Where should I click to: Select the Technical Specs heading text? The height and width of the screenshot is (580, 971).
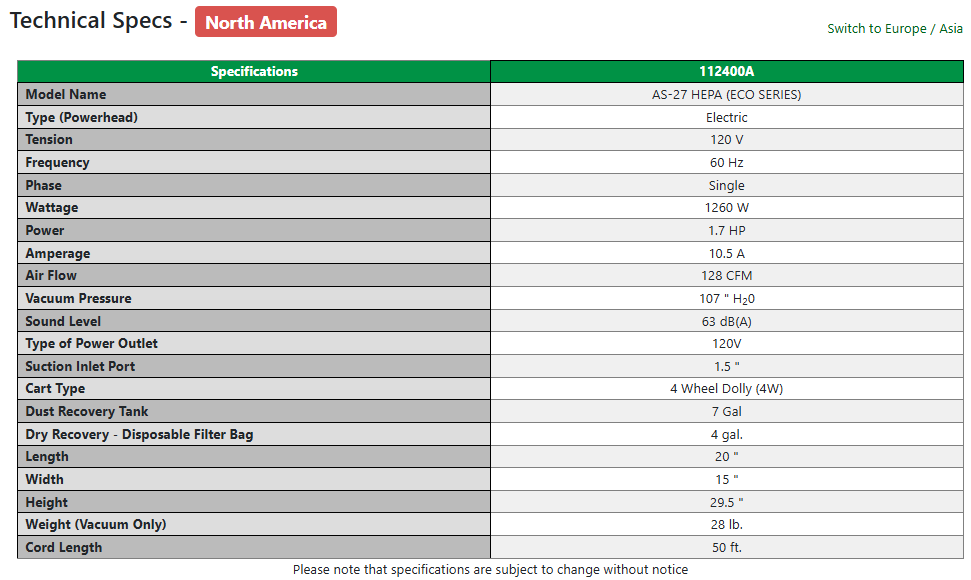90,21
